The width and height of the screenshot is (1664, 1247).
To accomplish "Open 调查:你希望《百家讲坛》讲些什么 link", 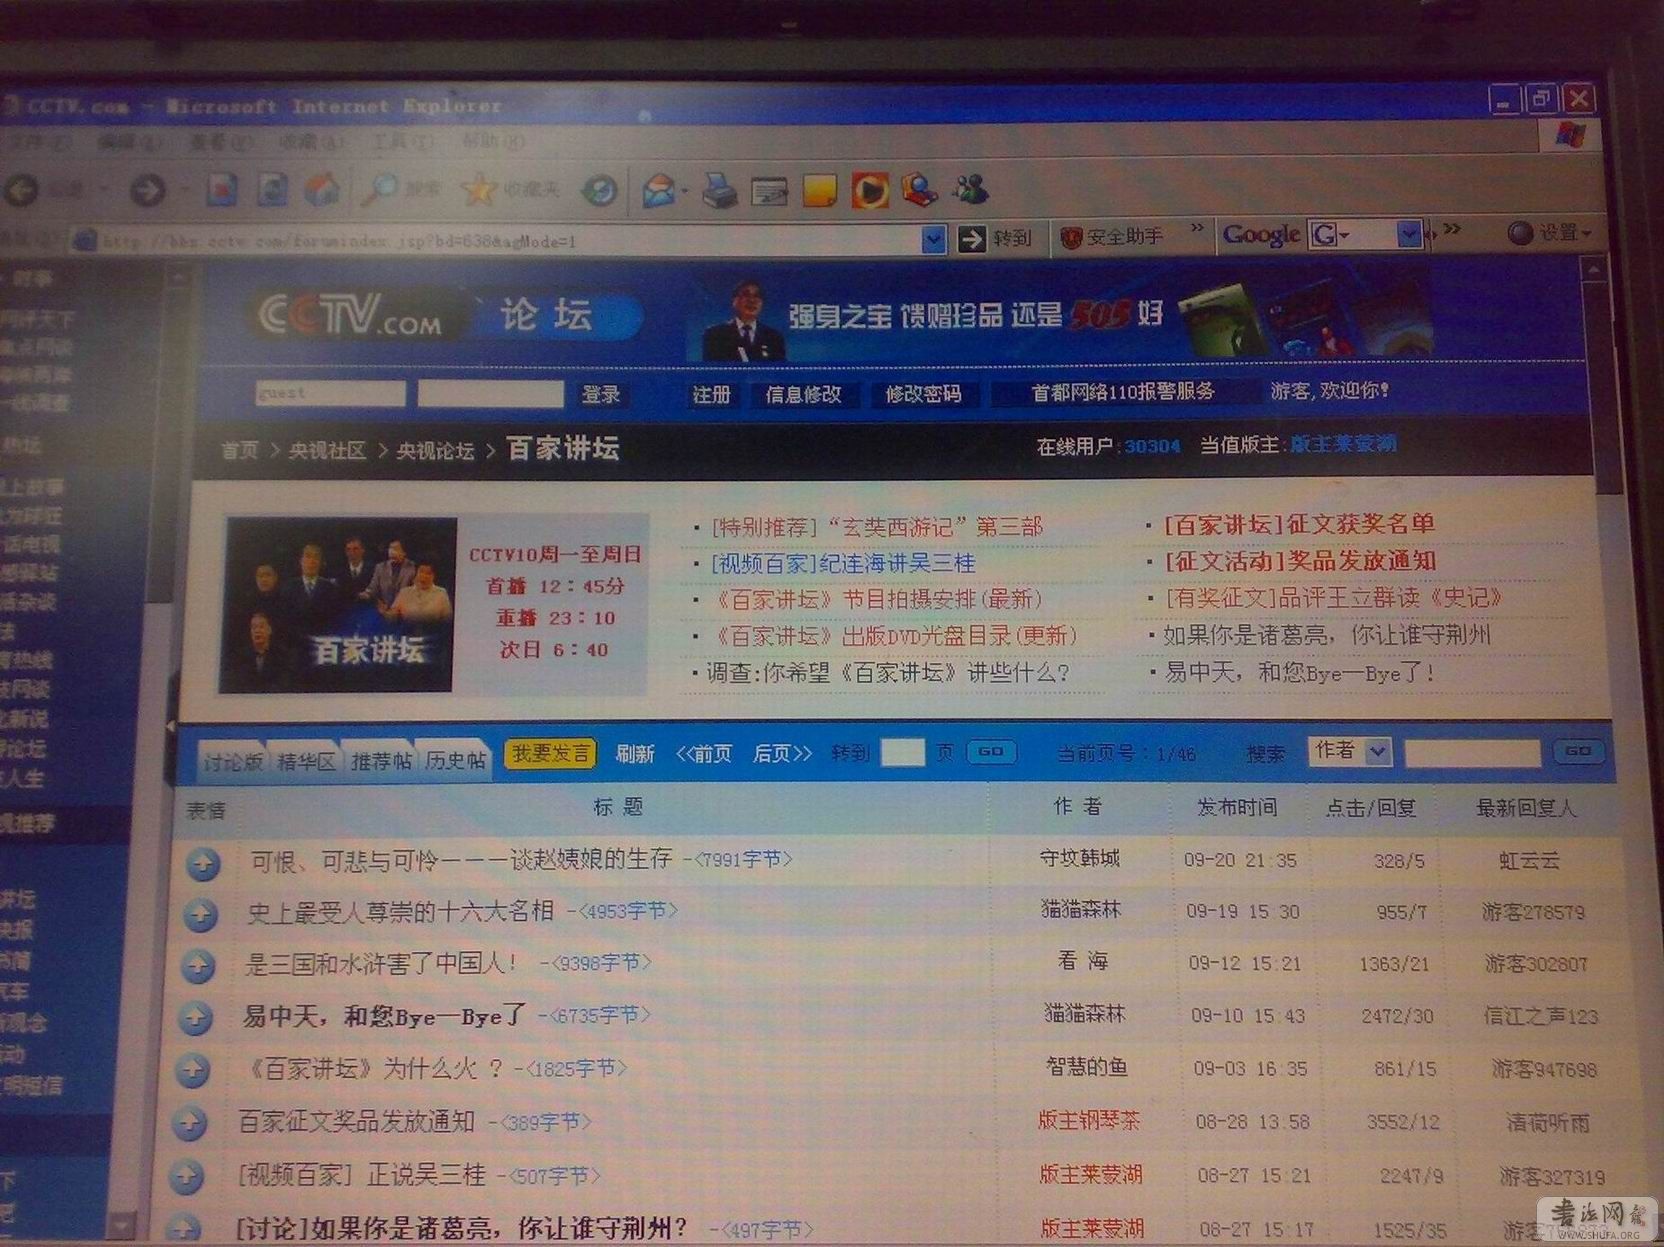I will point(888,673).
